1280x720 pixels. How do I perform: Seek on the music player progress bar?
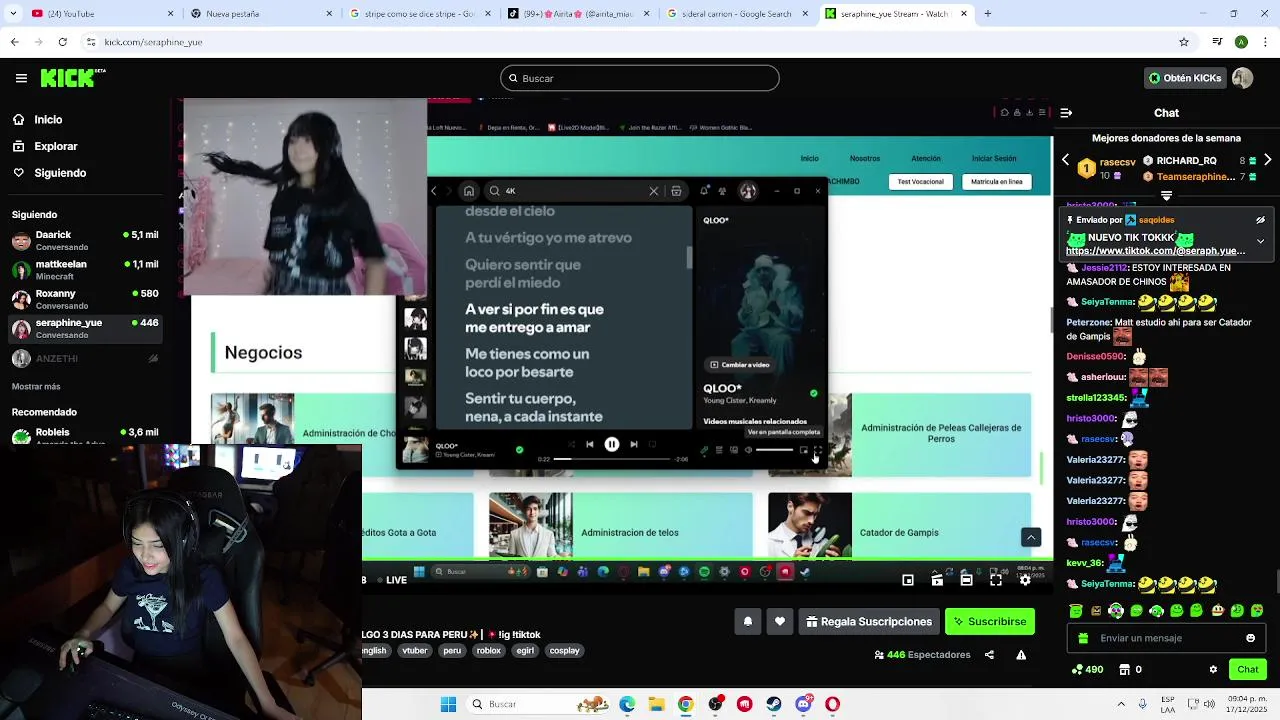coord(612,459)
